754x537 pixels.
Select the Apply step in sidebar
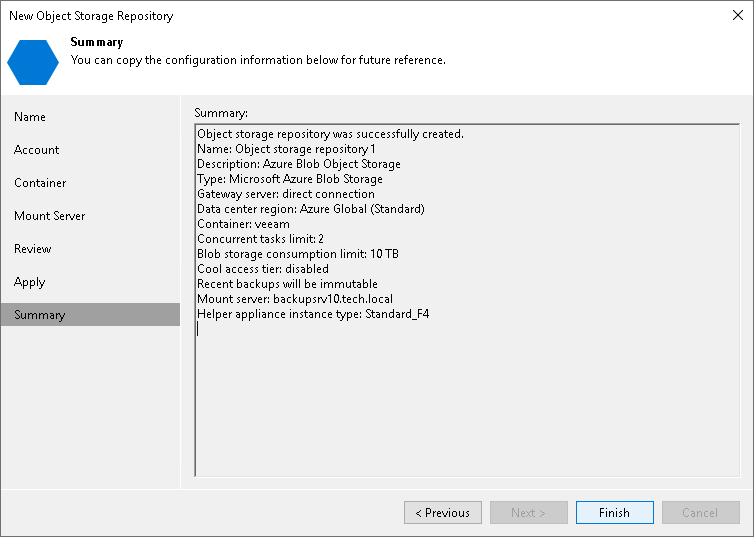(x=30, y=282)
